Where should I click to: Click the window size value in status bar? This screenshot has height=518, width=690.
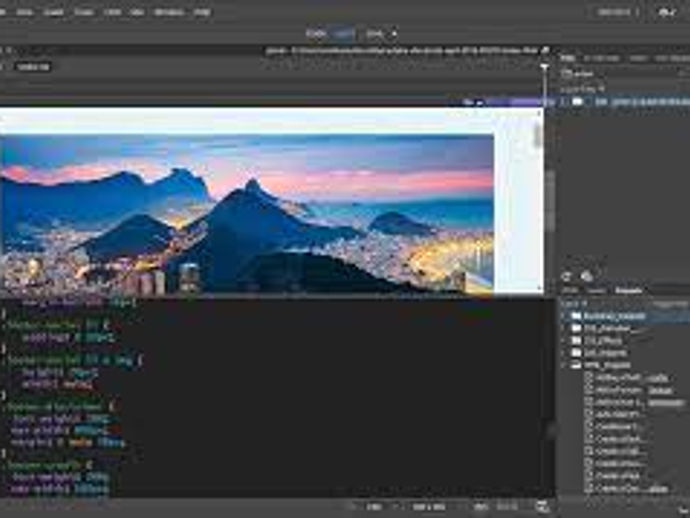coord(429,507)
